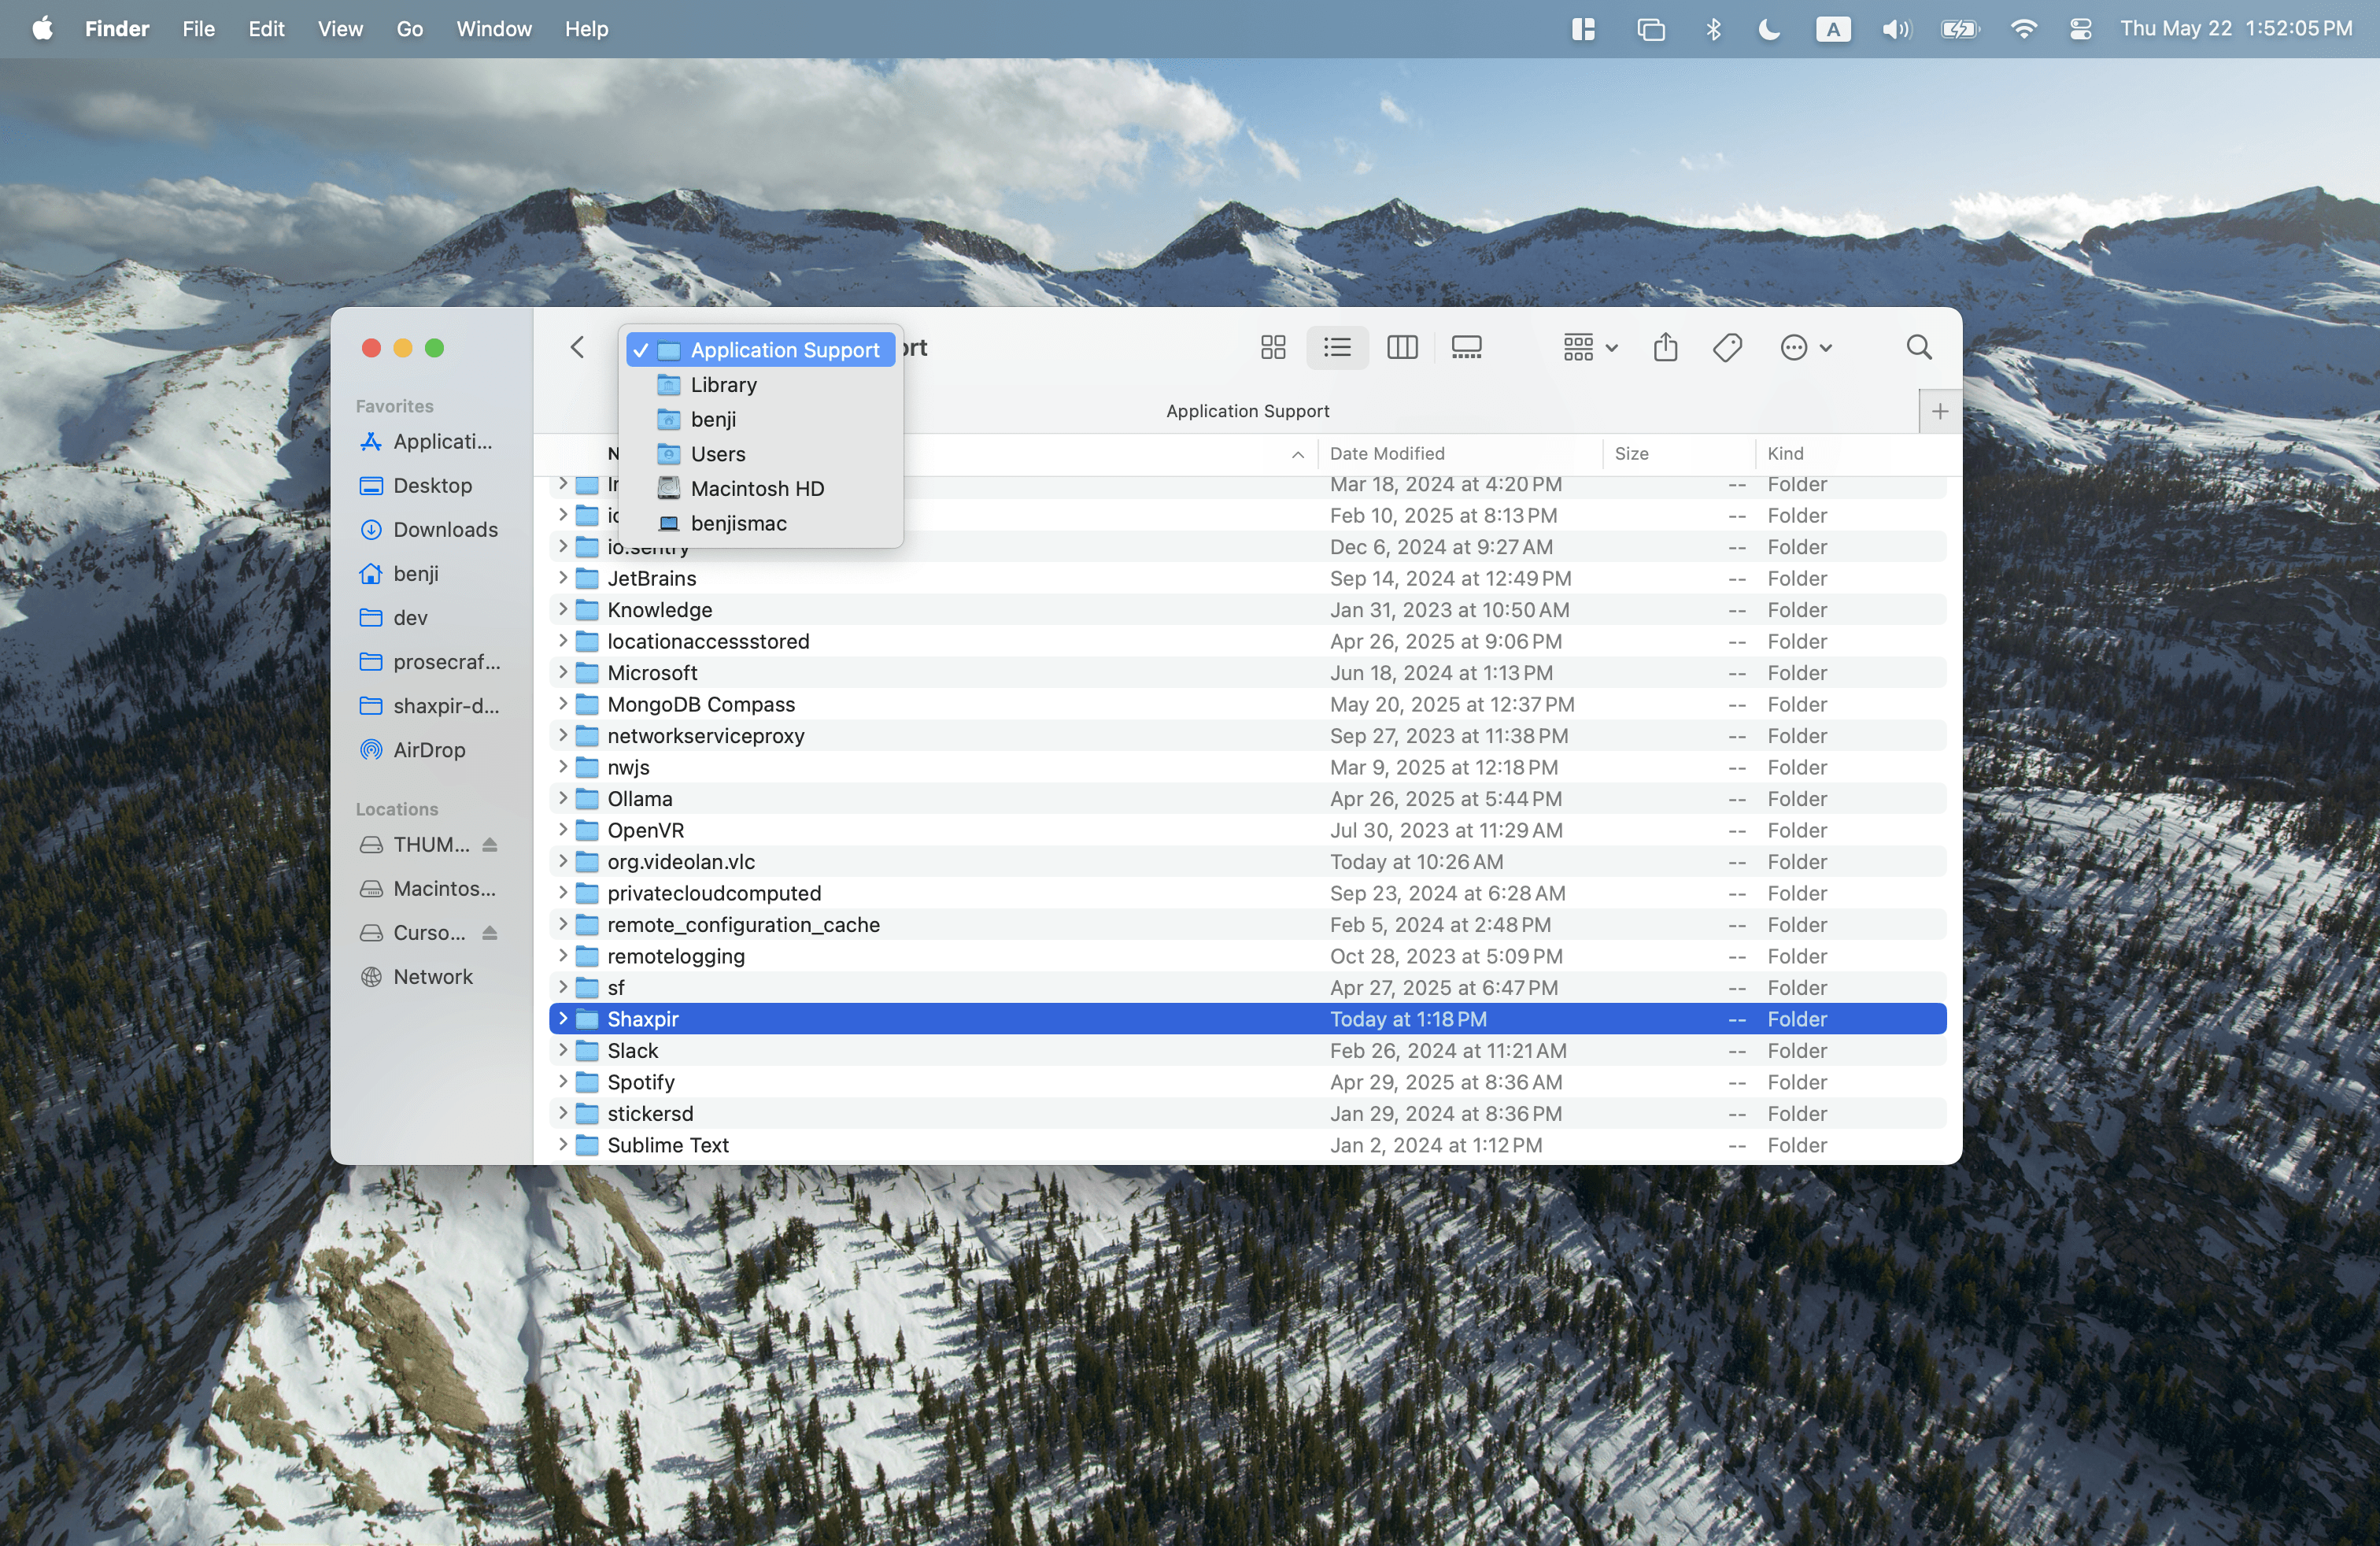Viewport: 2380px width, 1546px height.
Task: Open the Finder search magnifier
Action: click(x=1918, y=347)
